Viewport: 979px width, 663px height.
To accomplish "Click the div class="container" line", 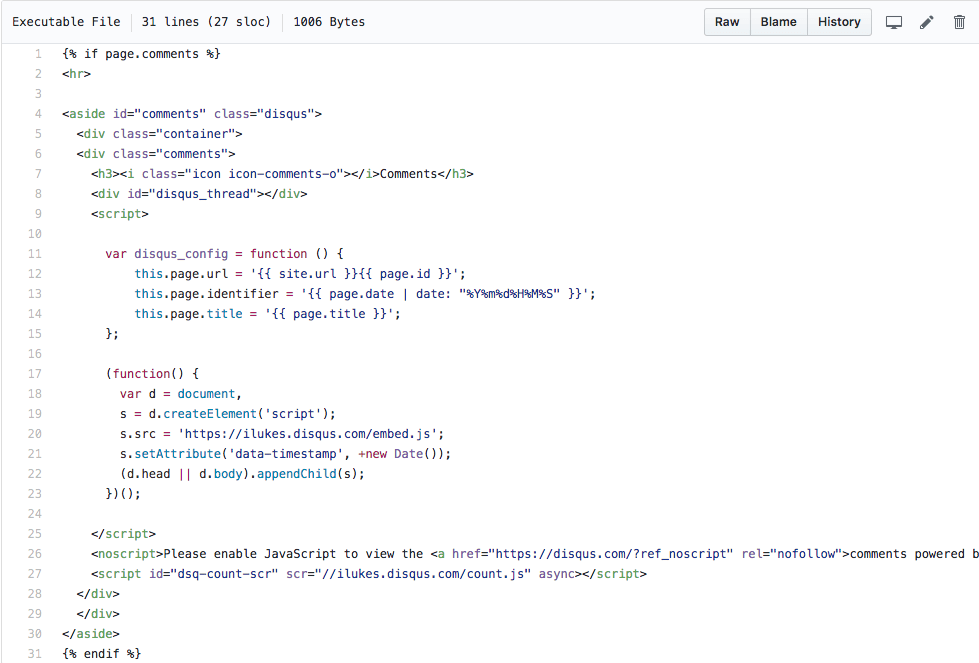I will click(x=159, y=134).
